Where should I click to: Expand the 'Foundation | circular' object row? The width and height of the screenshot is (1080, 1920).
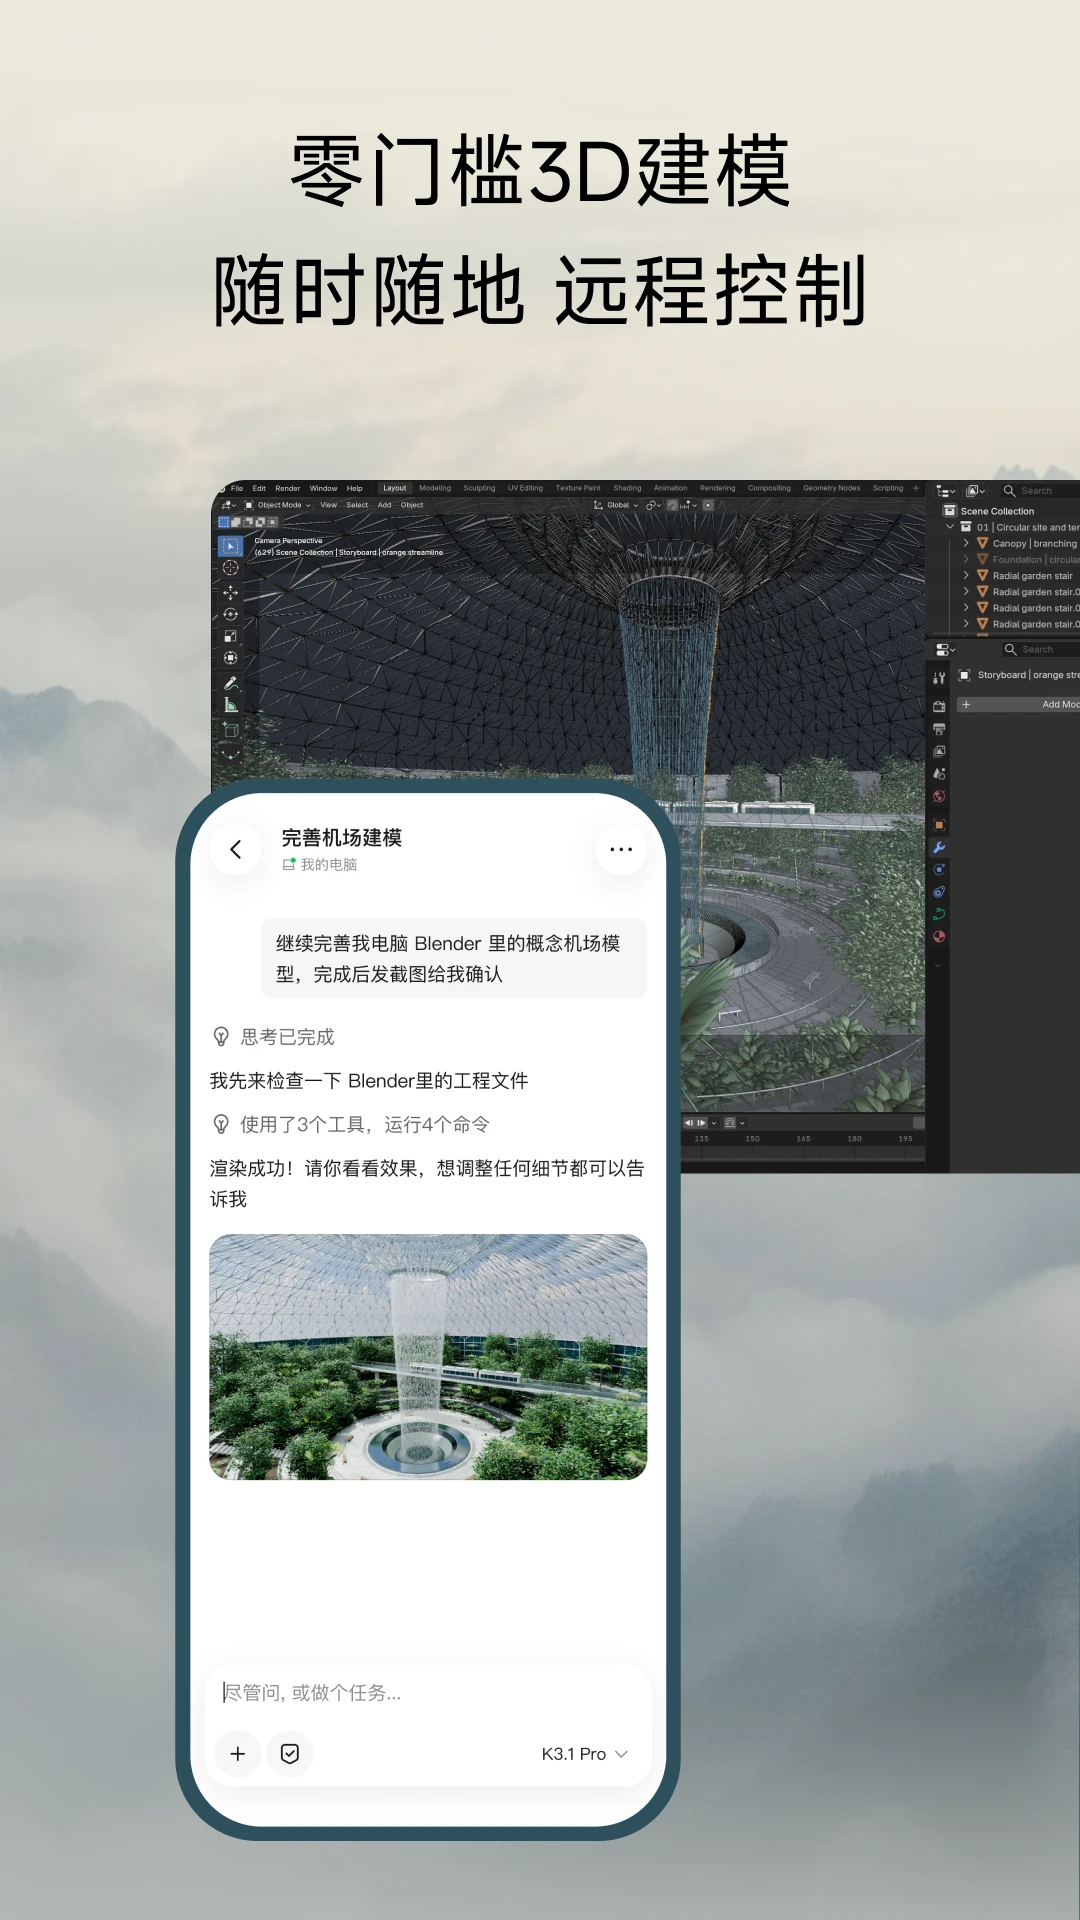(x=966, y=559)
